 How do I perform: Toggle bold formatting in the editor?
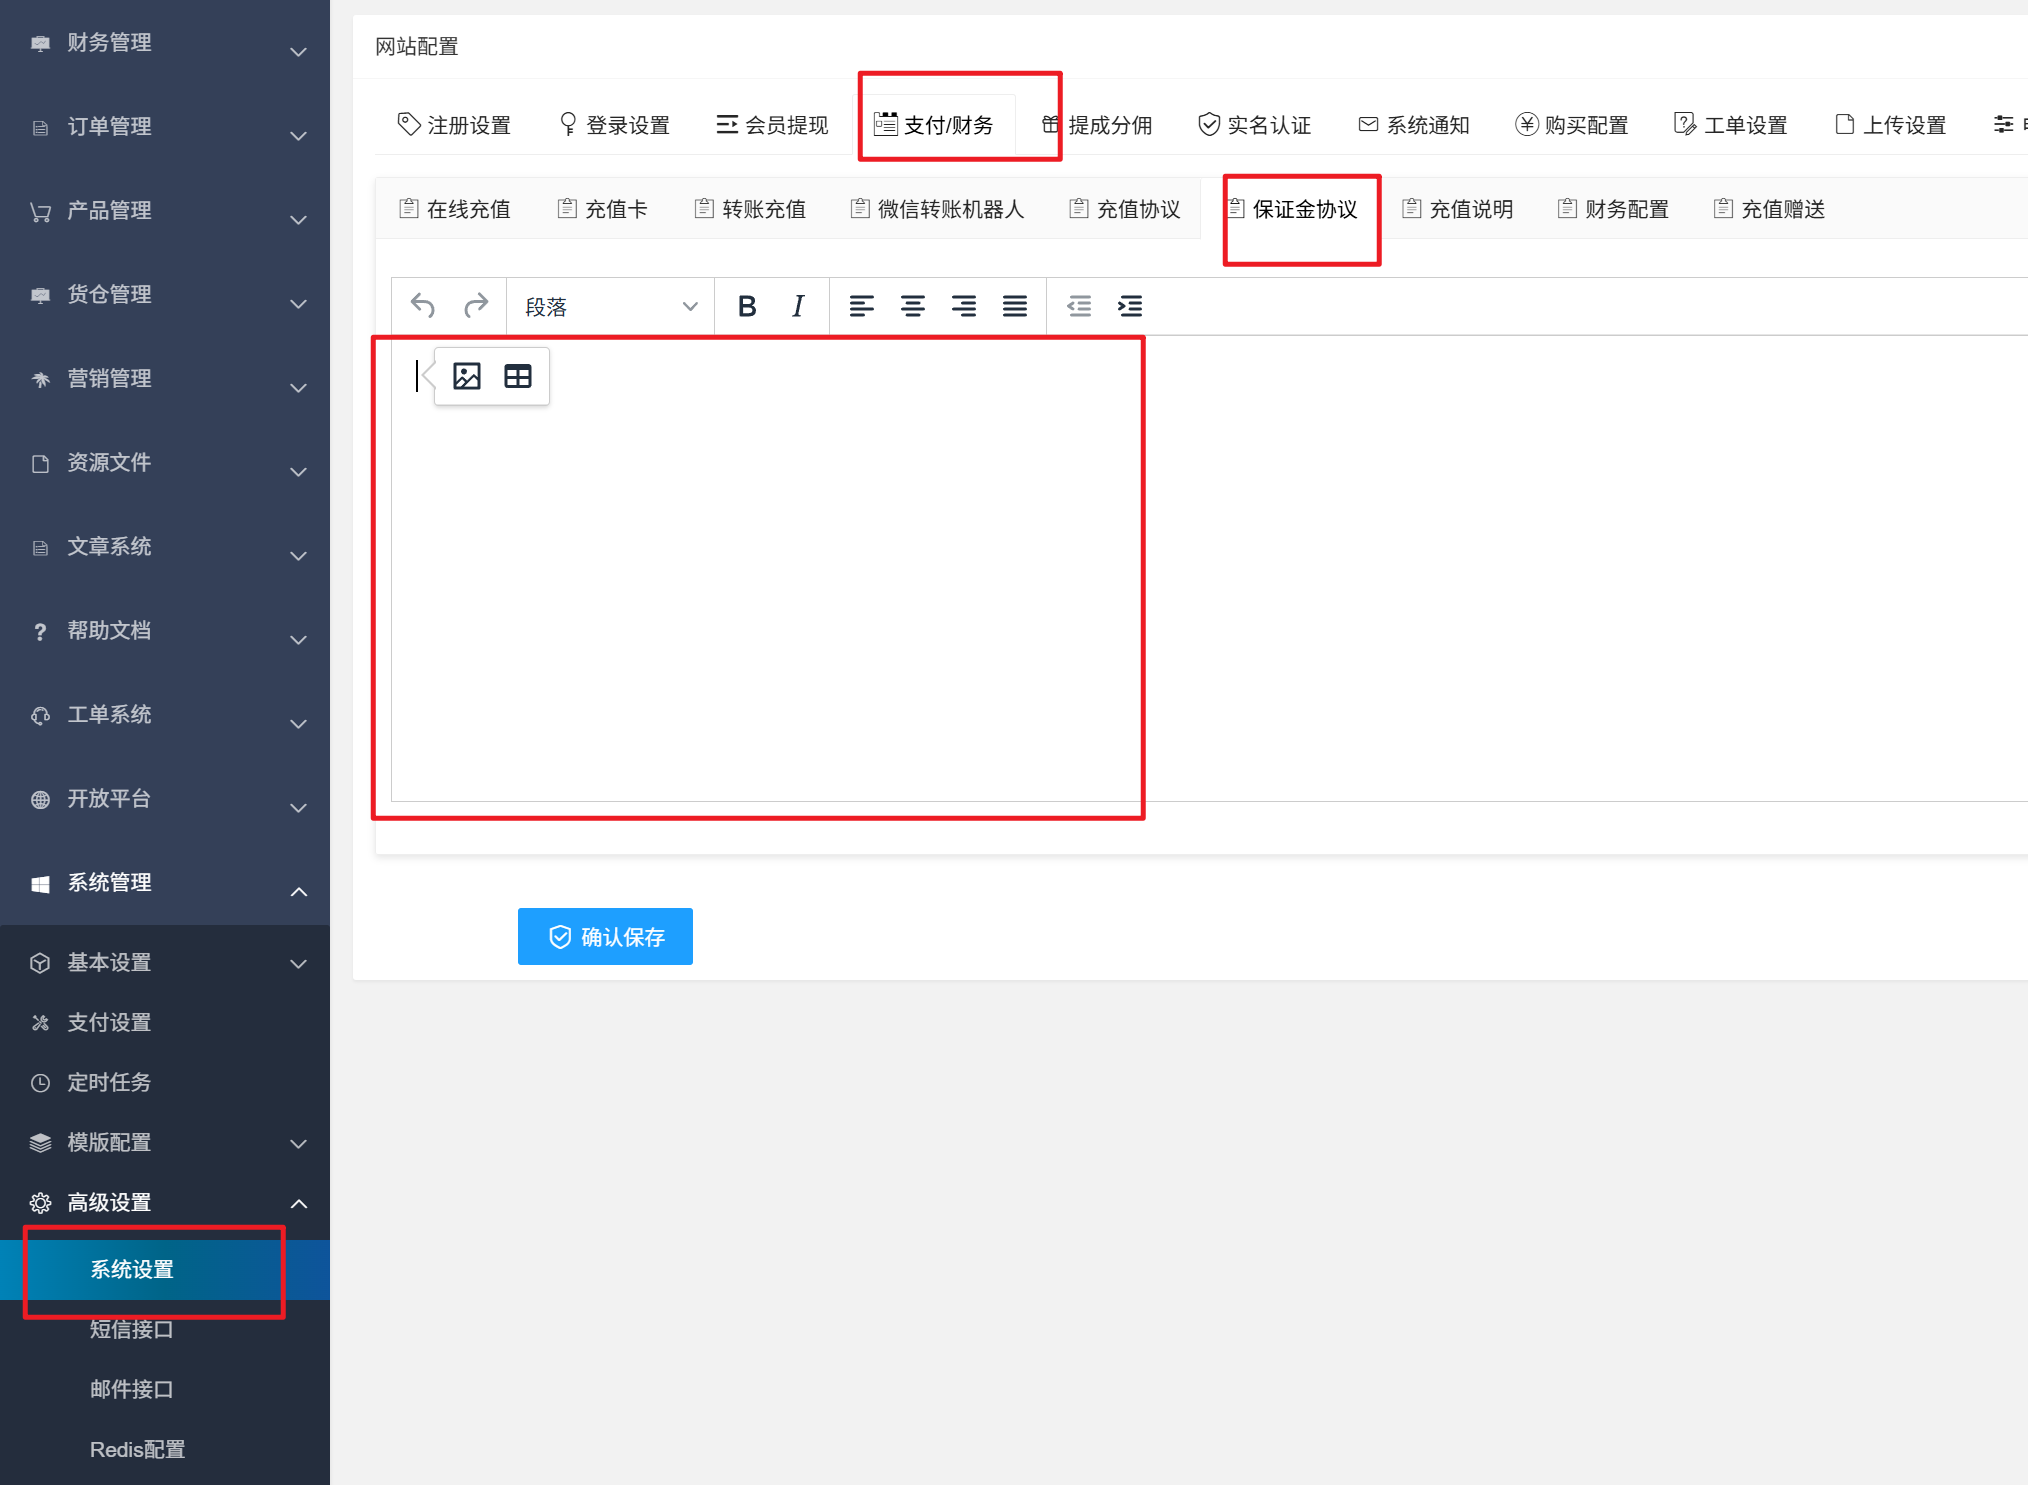tap(746, 306)
